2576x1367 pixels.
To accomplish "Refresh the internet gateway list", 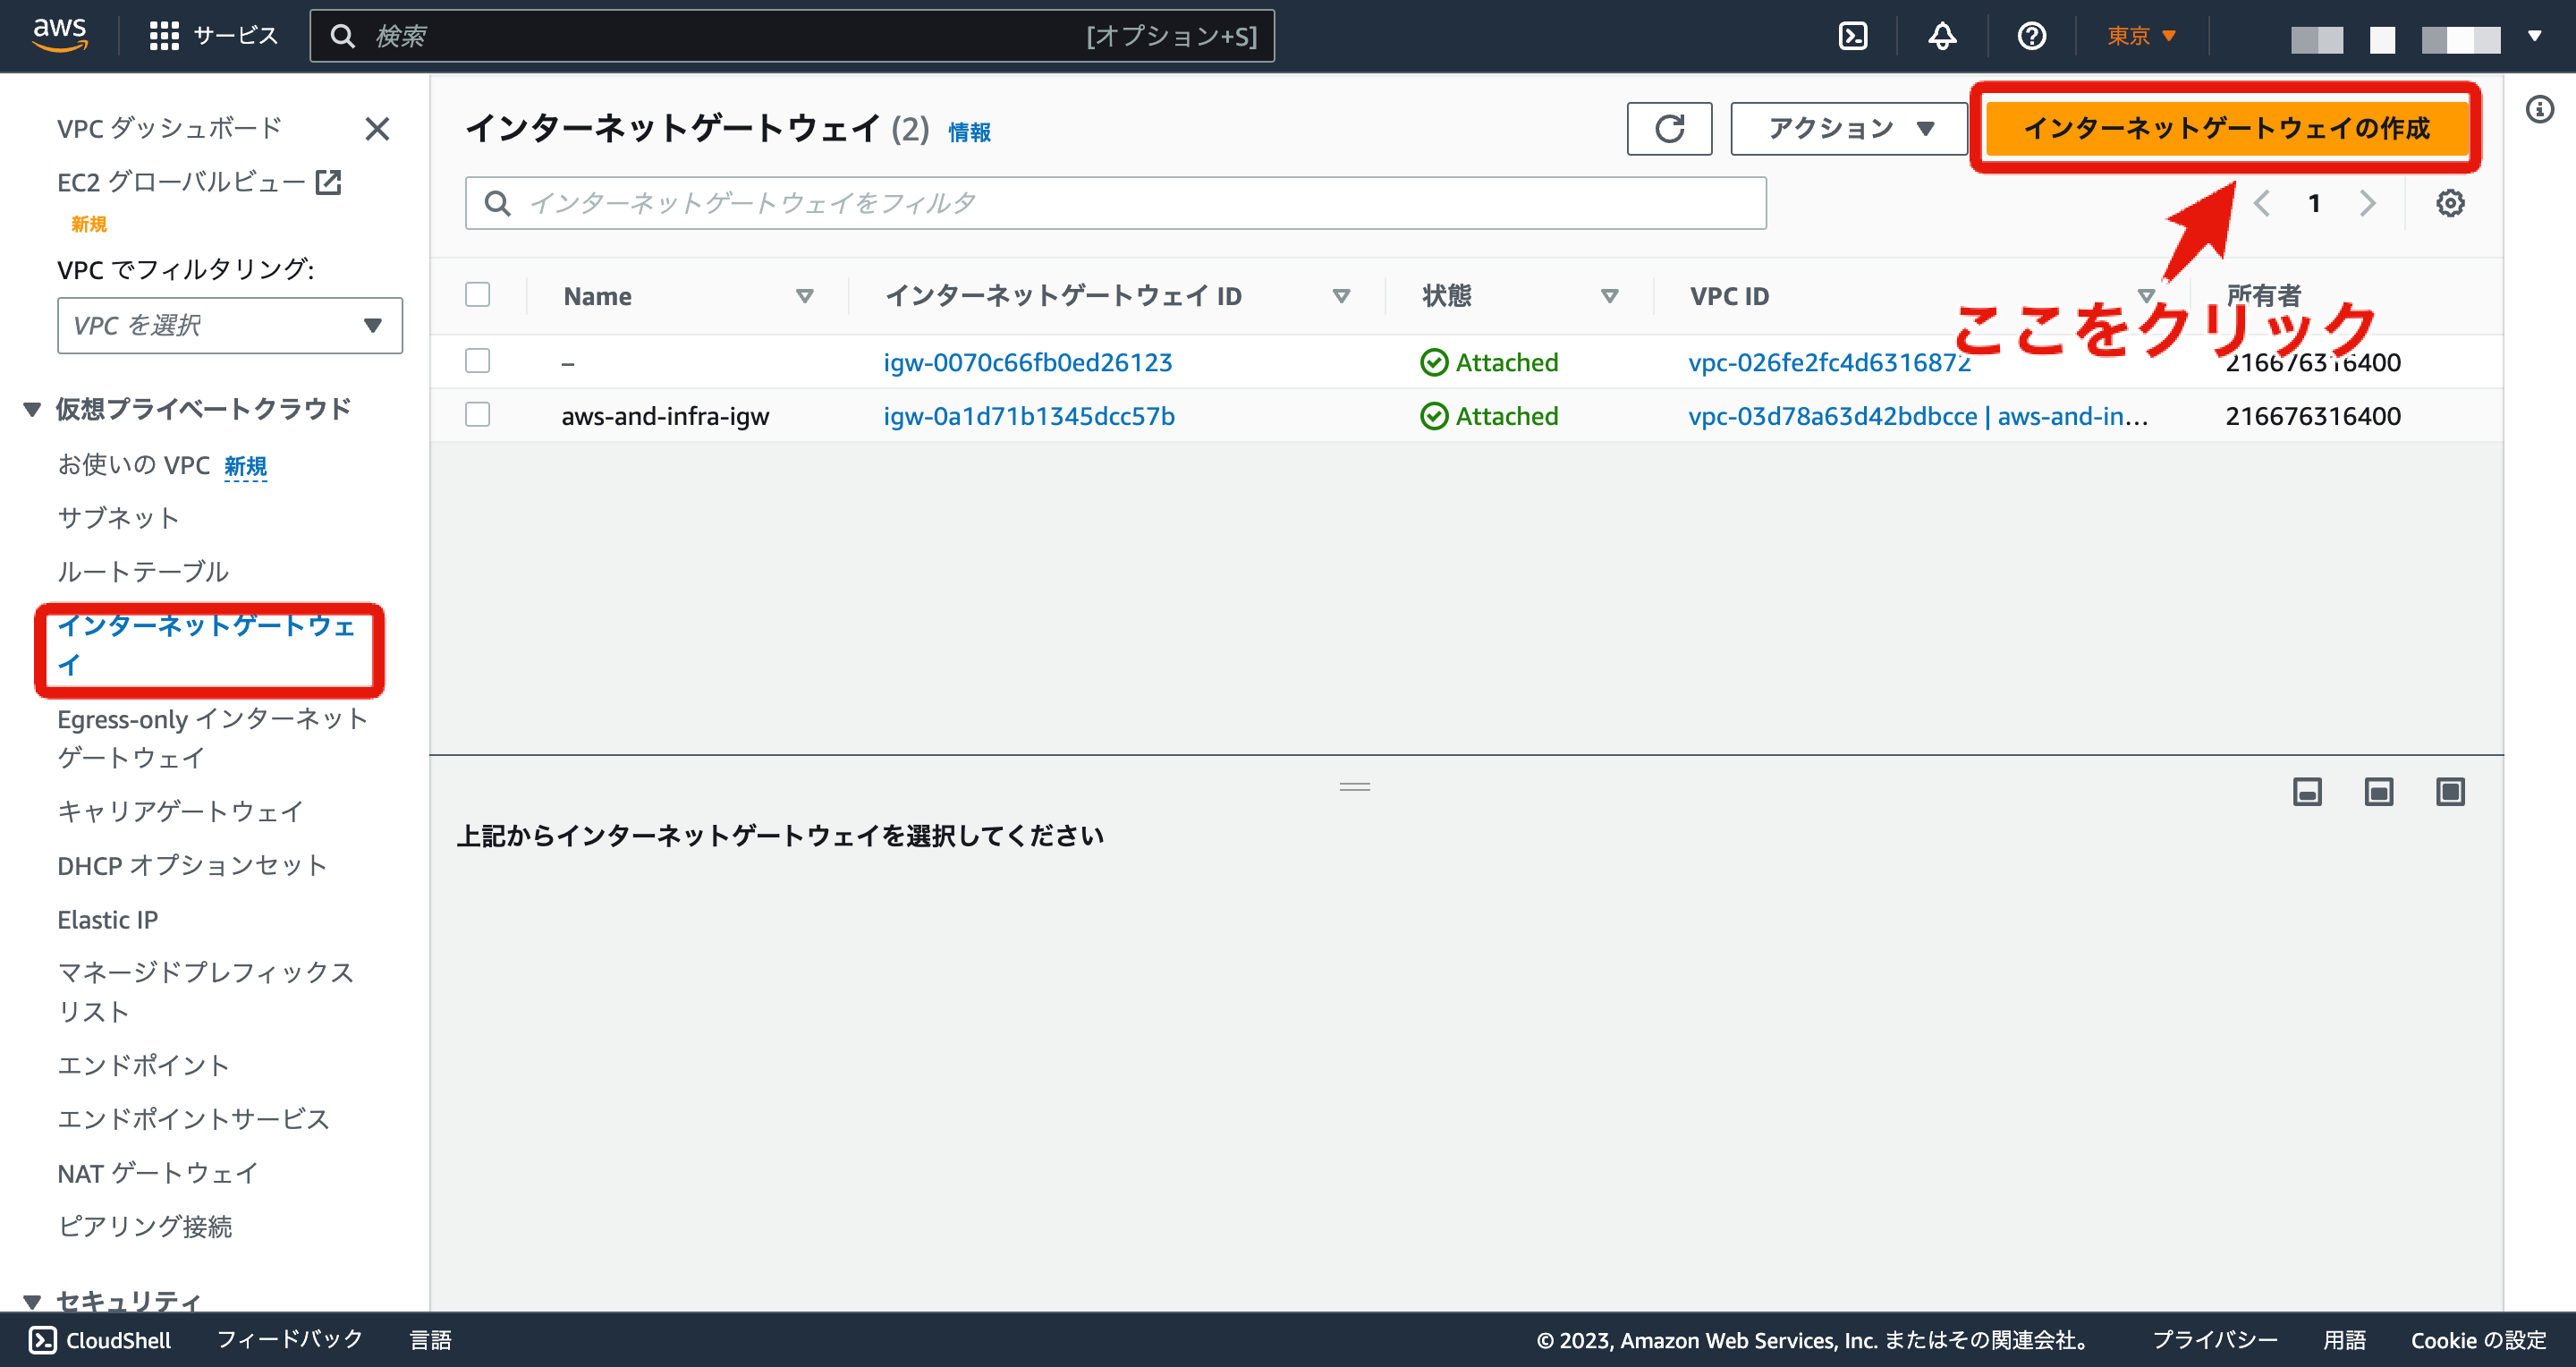I will [1669, 128].
